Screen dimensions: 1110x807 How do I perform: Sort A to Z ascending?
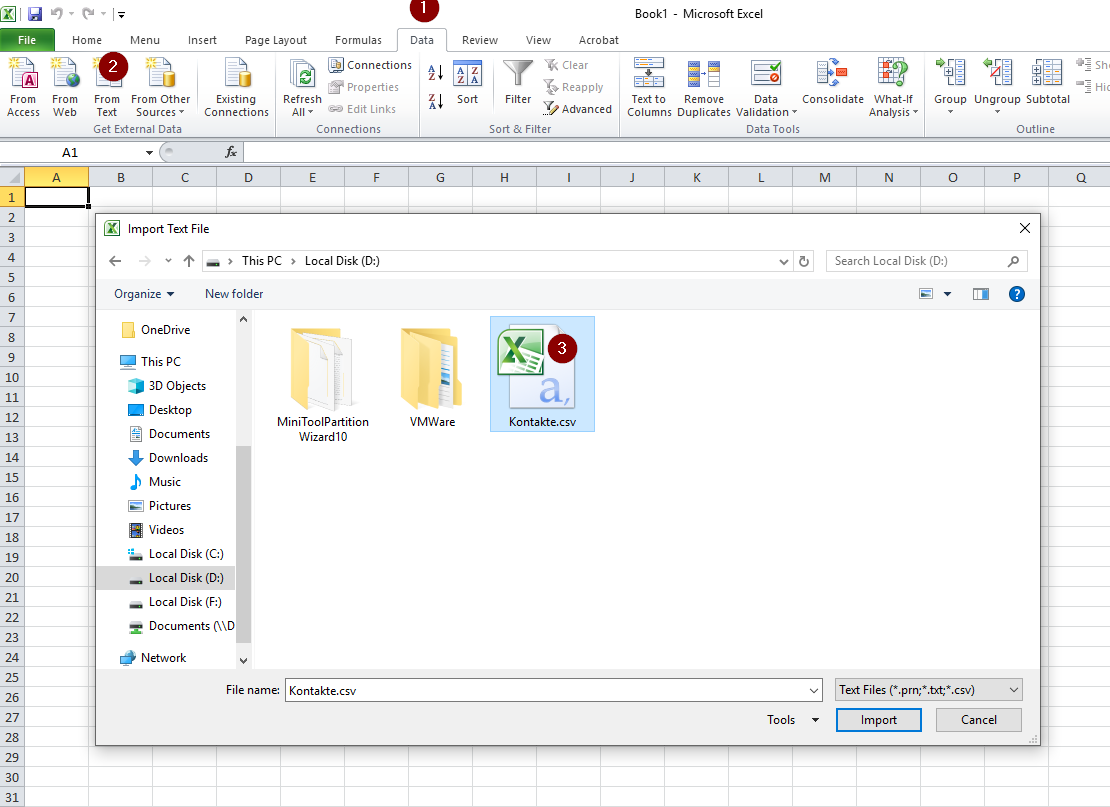(x=435, y=72)
